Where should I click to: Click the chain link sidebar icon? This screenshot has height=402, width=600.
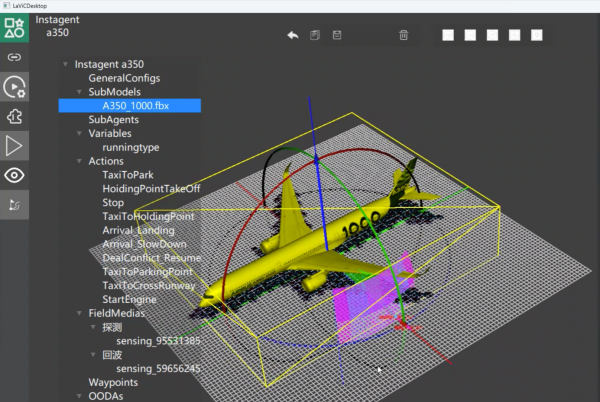(14, 57)
